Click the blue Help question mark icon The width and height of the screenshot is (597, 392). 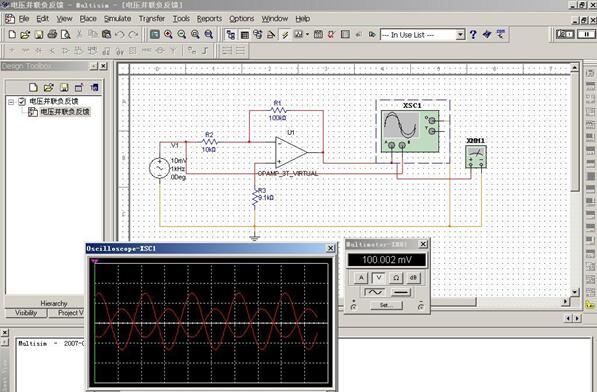click(x=473, y=35)
